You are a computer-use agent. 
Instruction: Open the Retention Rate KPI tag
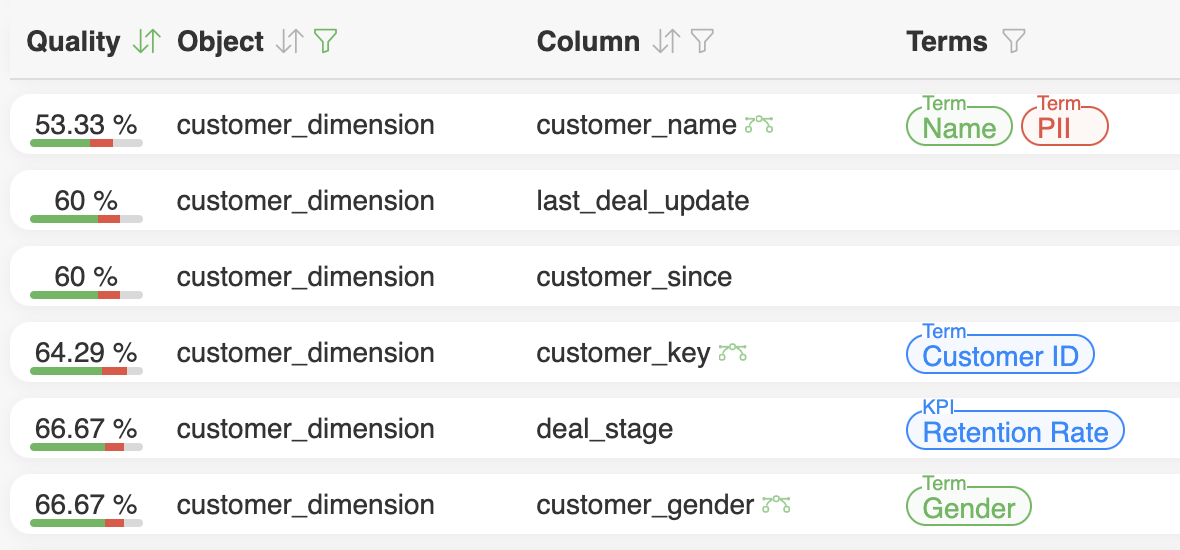point(1015,432)
